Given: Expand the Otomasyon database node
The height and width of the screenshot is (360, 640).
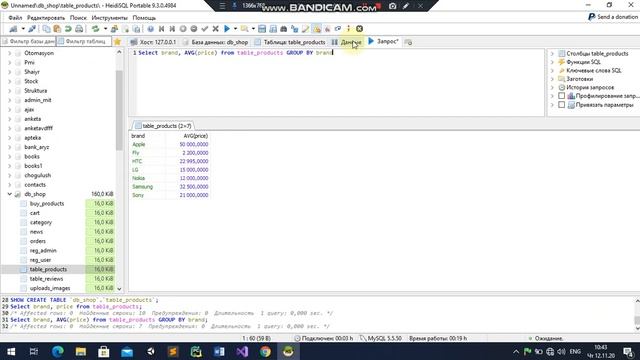Looking at the screenshot, I should 9,53.
